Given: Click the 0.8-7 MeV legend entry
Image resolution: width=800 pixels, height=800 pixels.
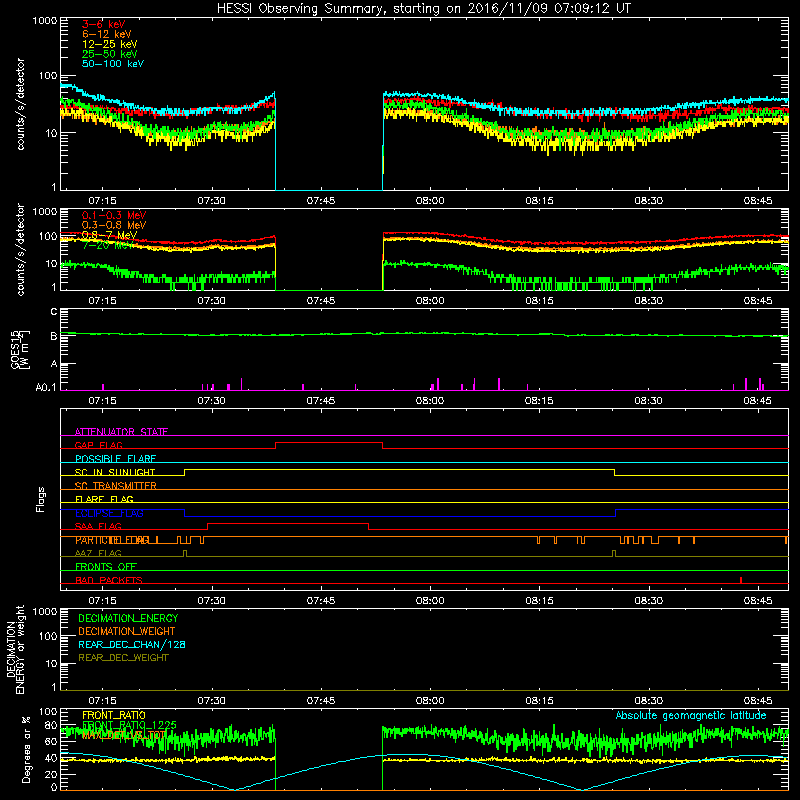Looking at the screenshot, I should (109, 235).
